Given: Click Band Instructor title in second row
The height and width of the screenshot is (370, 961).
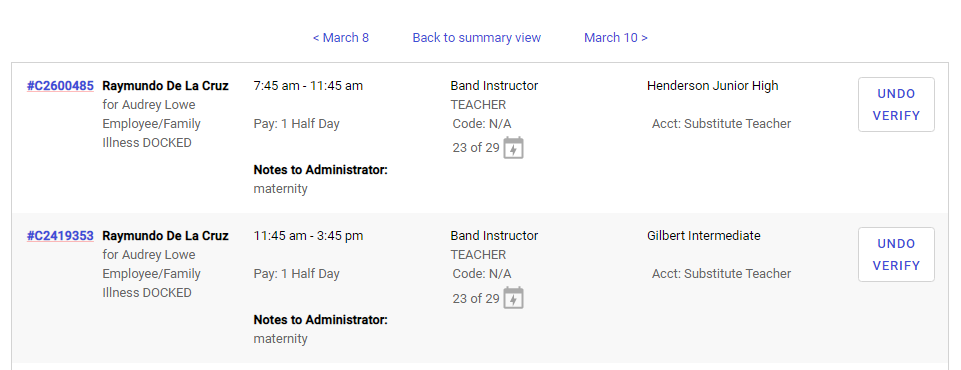Looking at the screenshot, I should pos(494,236).
